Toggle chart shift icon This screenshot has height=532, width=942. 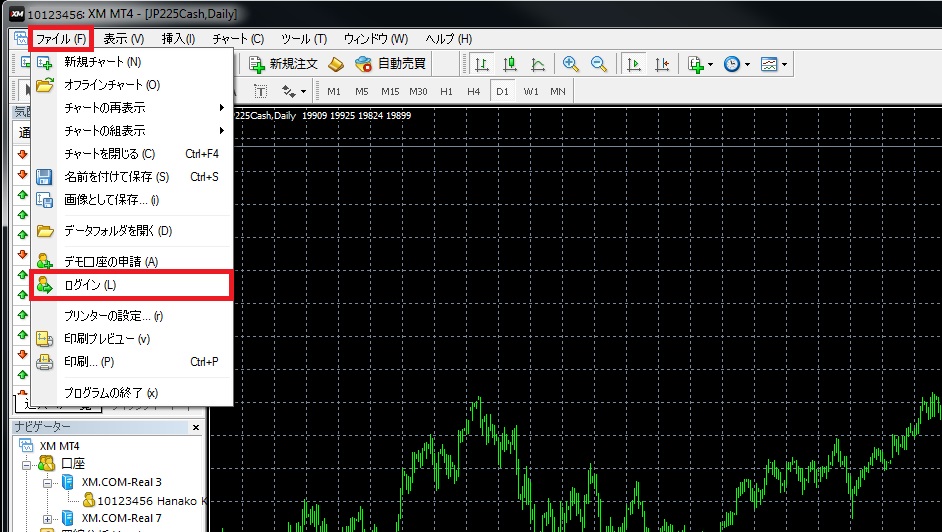click(662, 64)
